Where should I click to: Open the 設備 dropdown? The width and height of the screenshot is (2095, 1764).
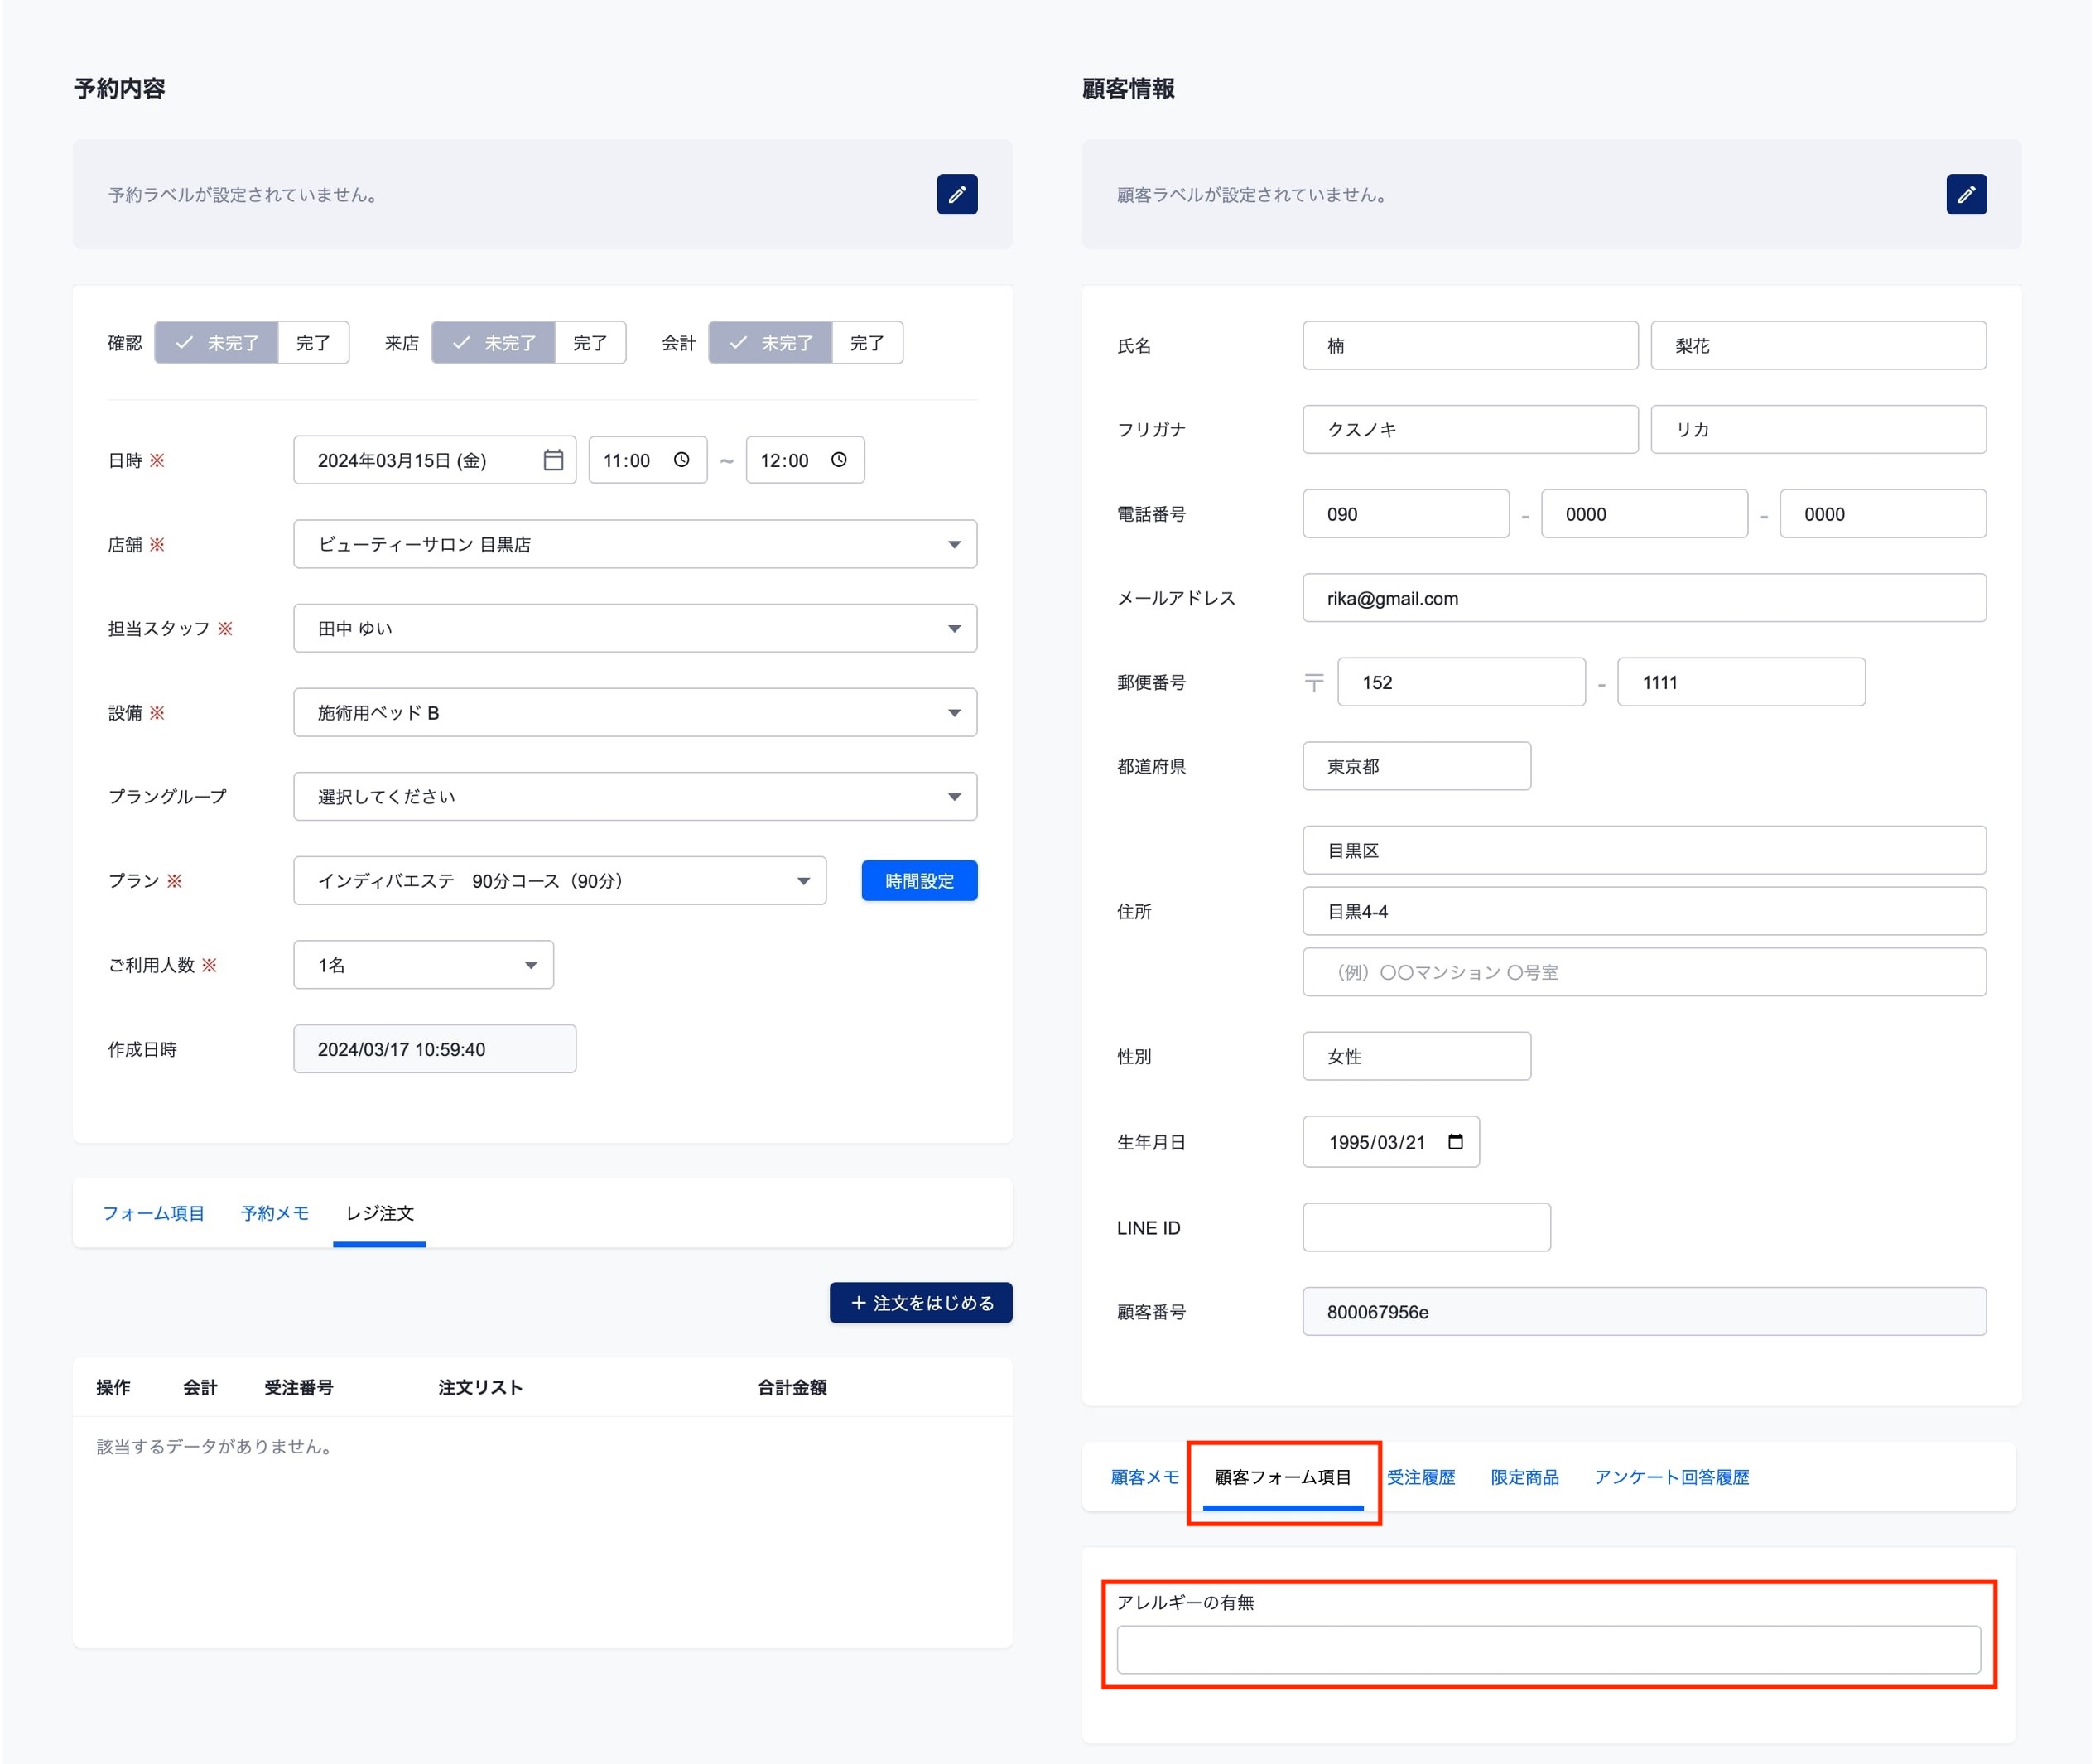pos(635,712)
